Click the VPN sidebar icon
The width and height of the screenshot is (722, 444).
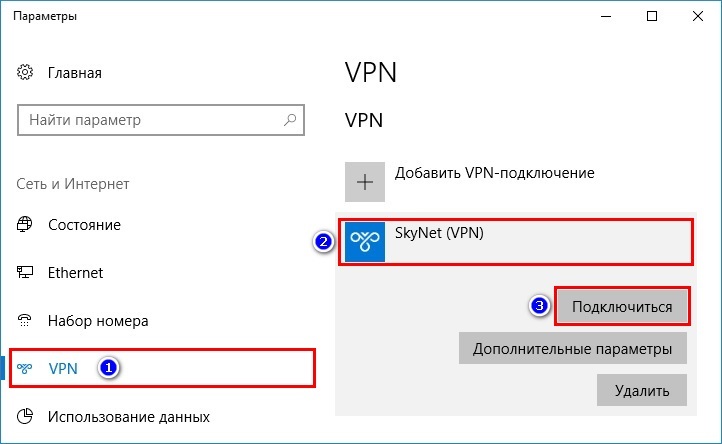[x=24, y=368]
